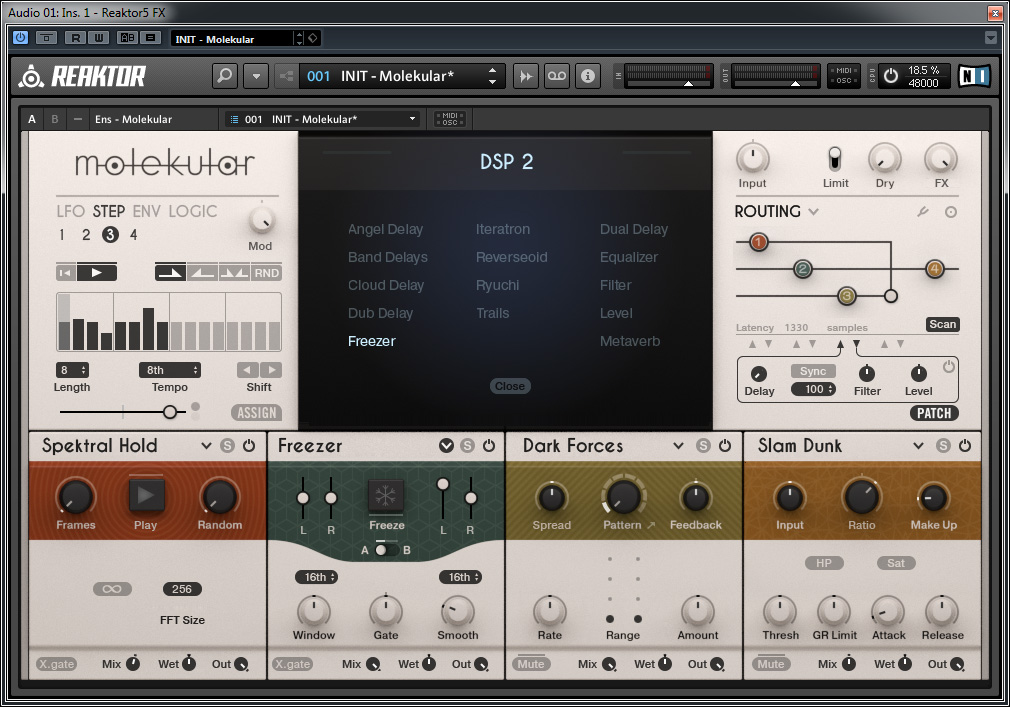Click the infinity loop icon
The image size is (1010, 707).
(x=112, y=589)
